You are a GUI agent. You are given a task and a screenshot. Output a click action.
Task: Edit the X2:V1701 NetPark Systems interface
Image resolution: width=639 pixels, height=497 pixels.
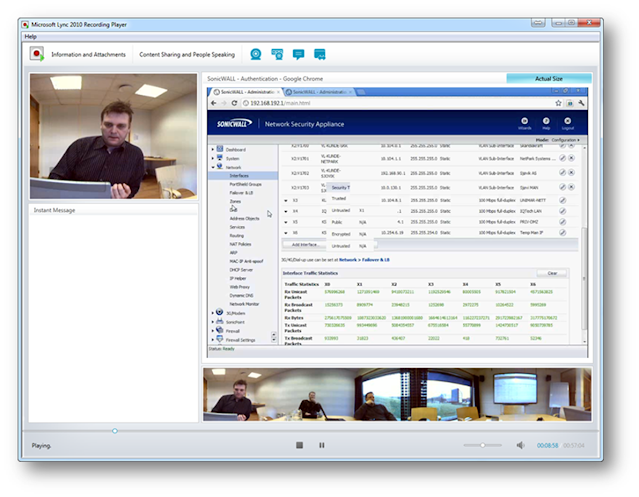tap(562, 158)
